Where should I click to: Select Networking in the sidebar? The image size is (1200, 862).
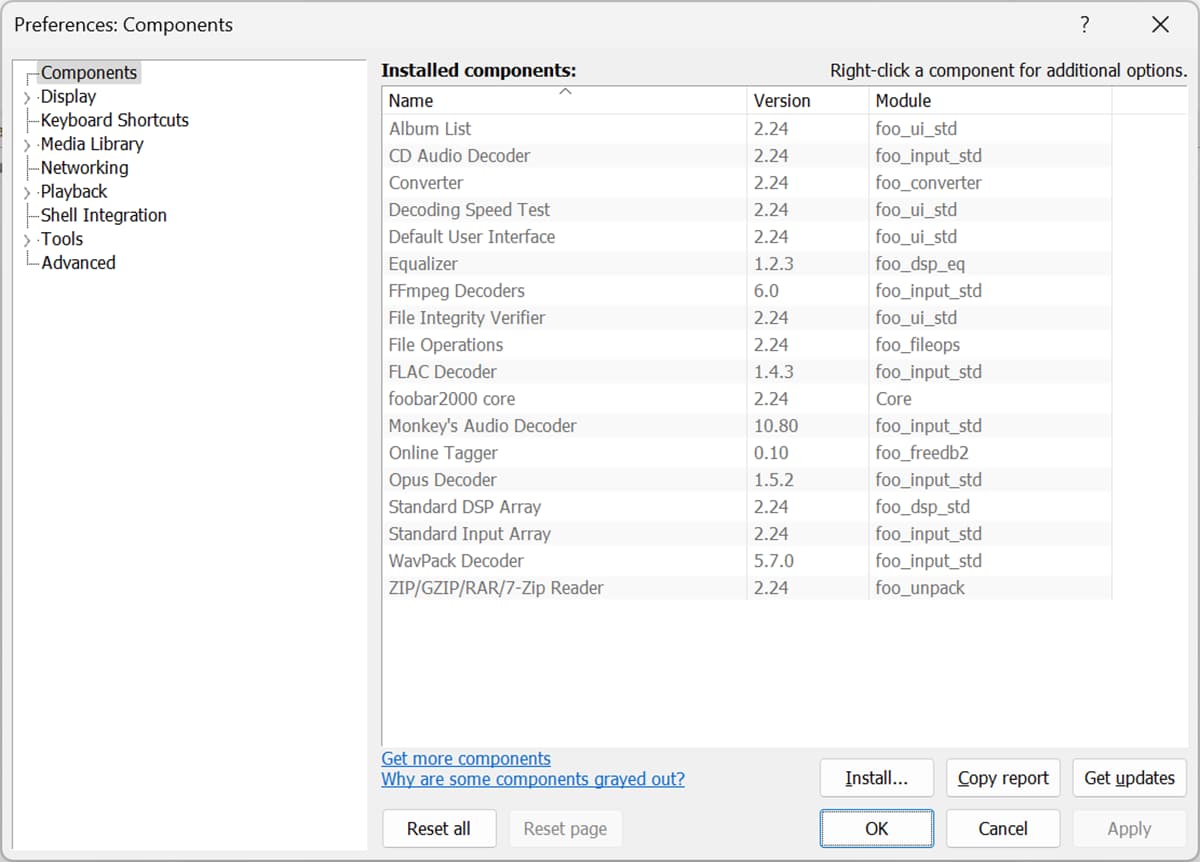pyautogui.click(x=84, y=168)
